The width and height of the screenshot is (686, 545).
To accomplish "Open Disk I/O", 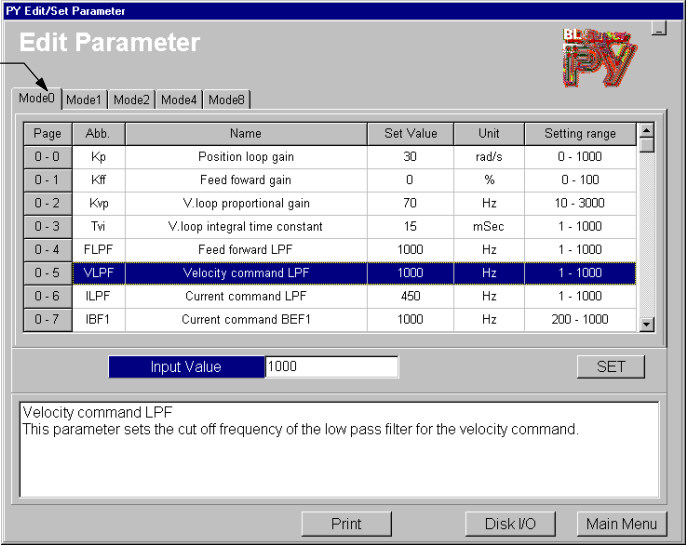I will pyautogui.click(x=510, y=524).
